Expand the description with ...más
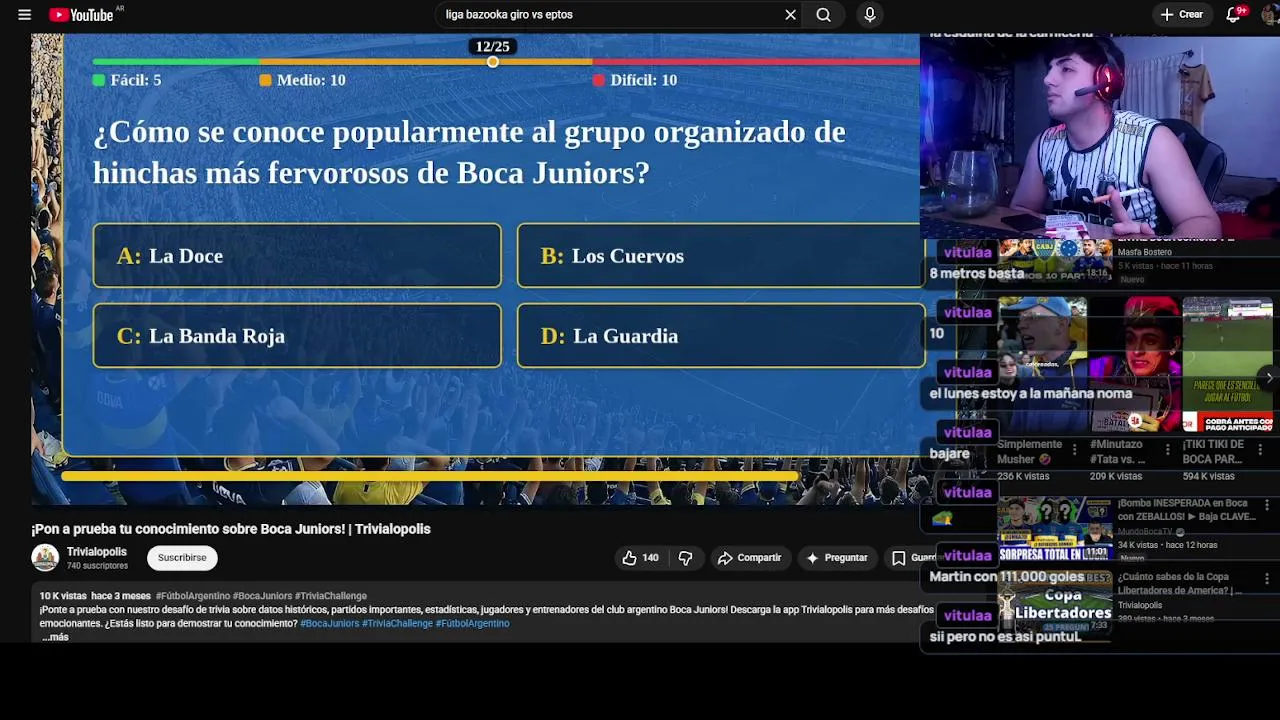1280x720 pixels. pos(56,637)
